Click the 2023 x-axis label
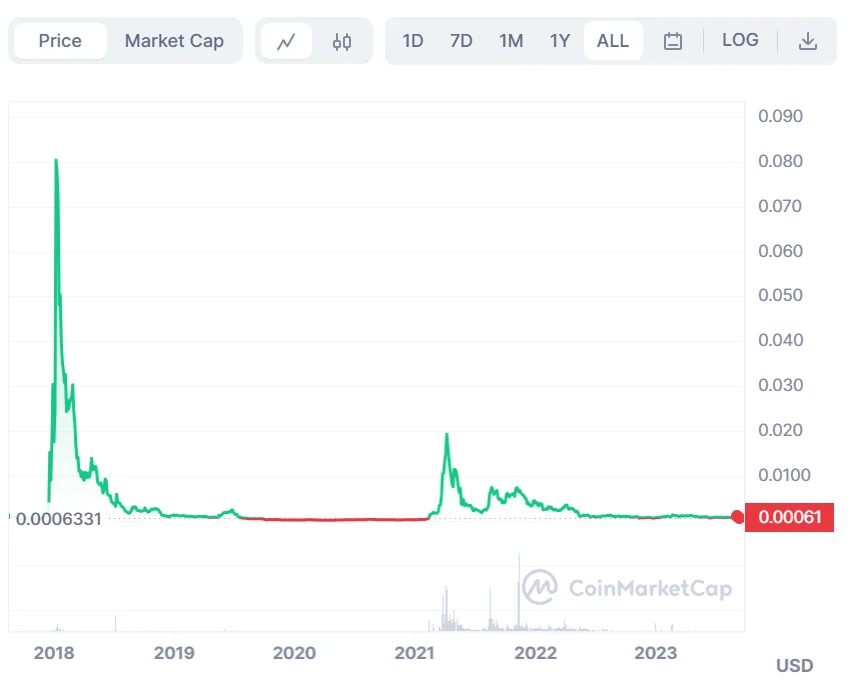The width and height of the screenshot is (850, 693). pyautogui.click(x=656, y=653)
